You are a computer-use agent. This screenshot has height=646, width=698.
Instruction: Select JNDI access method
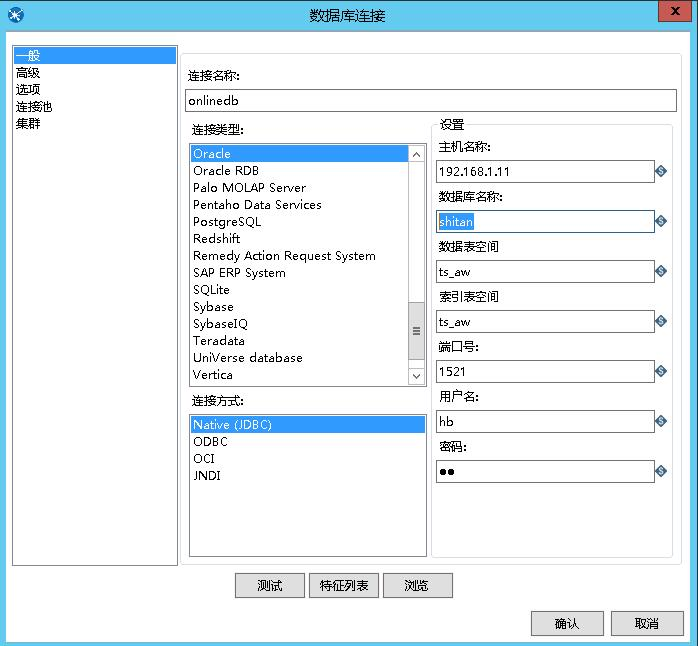click(x=308, y=475)
